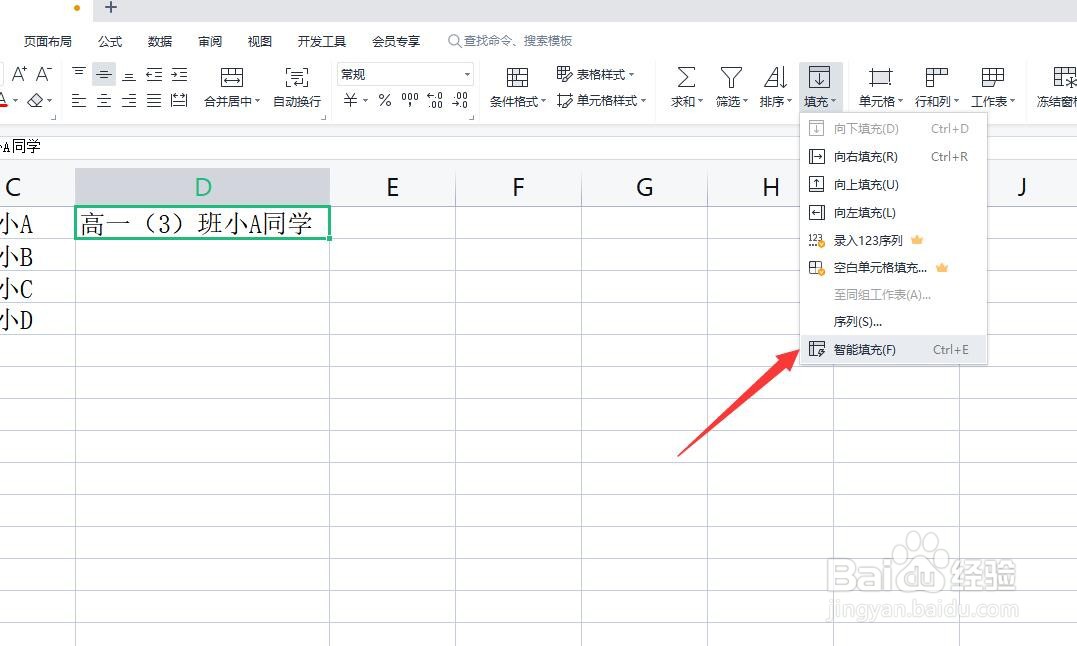
Task: Toggle 自动换行 wrap text
Action: 297,87
